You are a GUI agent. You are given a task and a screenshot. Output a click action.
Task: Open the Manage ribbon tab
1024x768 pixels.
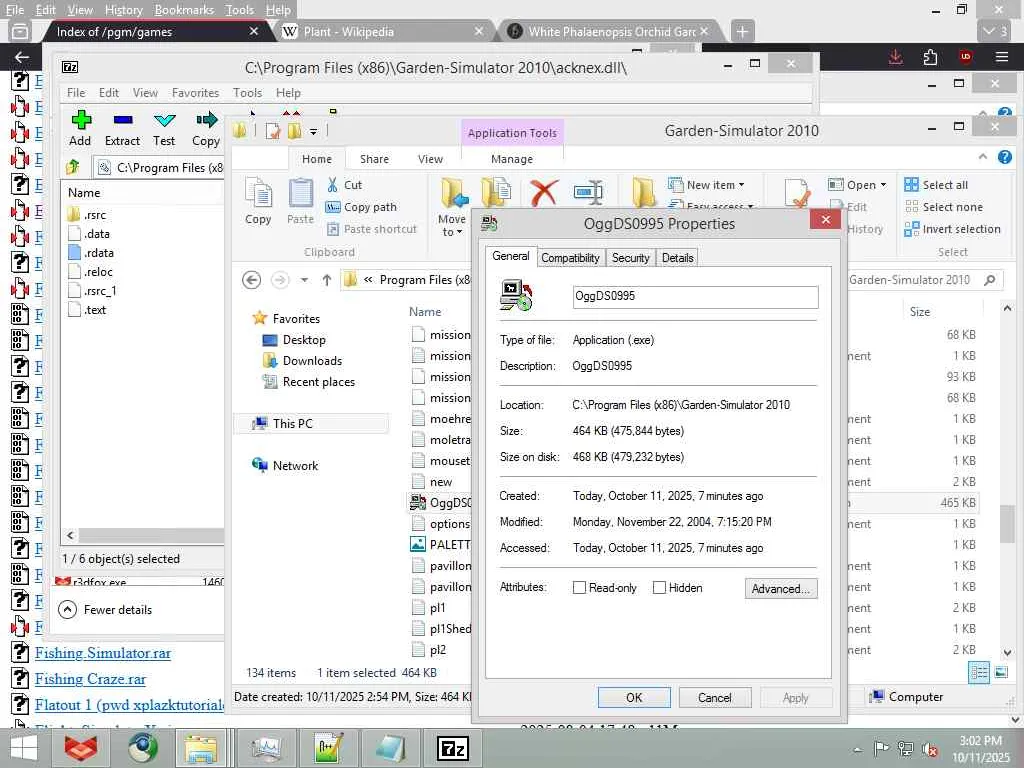click(x=512, y=159)
